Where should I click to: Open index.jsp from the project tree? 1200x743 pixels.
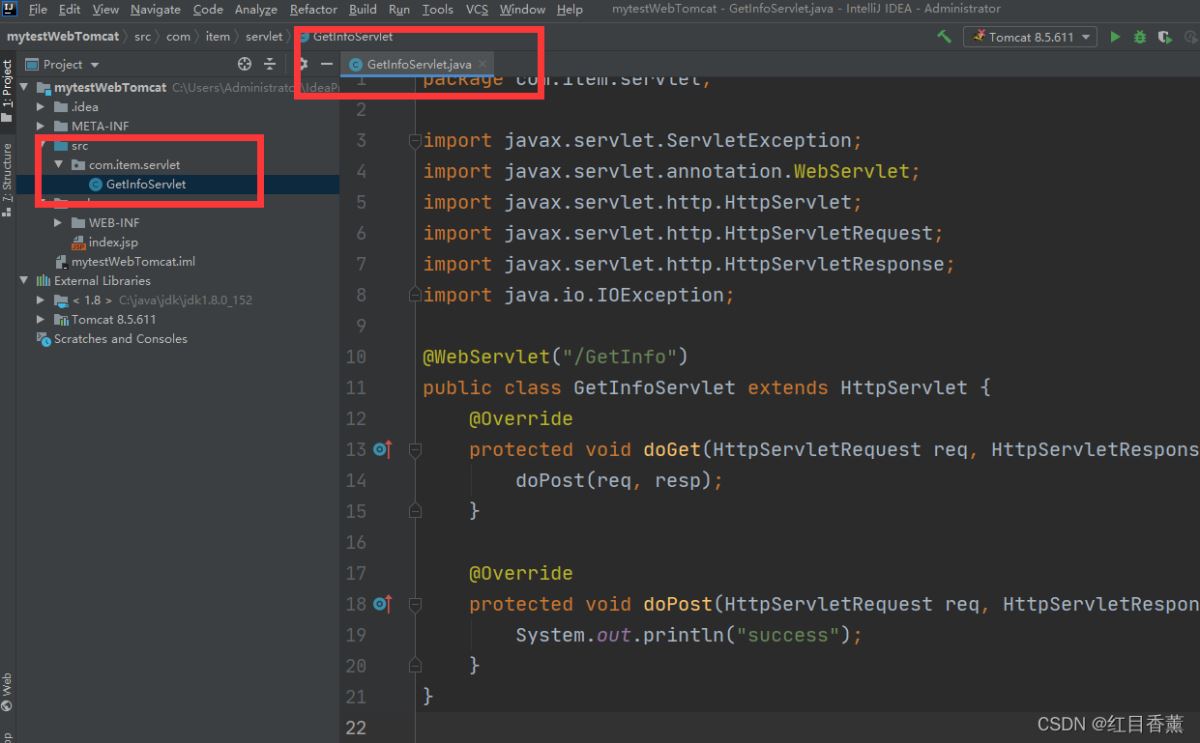[x=112, y=242]
